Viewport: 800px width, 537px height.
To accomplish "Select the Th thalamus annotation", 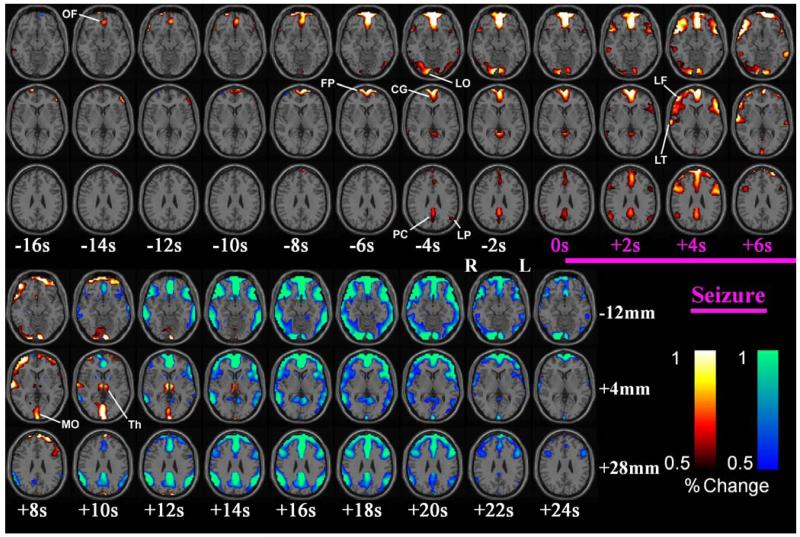I will [x=135, y=424].
